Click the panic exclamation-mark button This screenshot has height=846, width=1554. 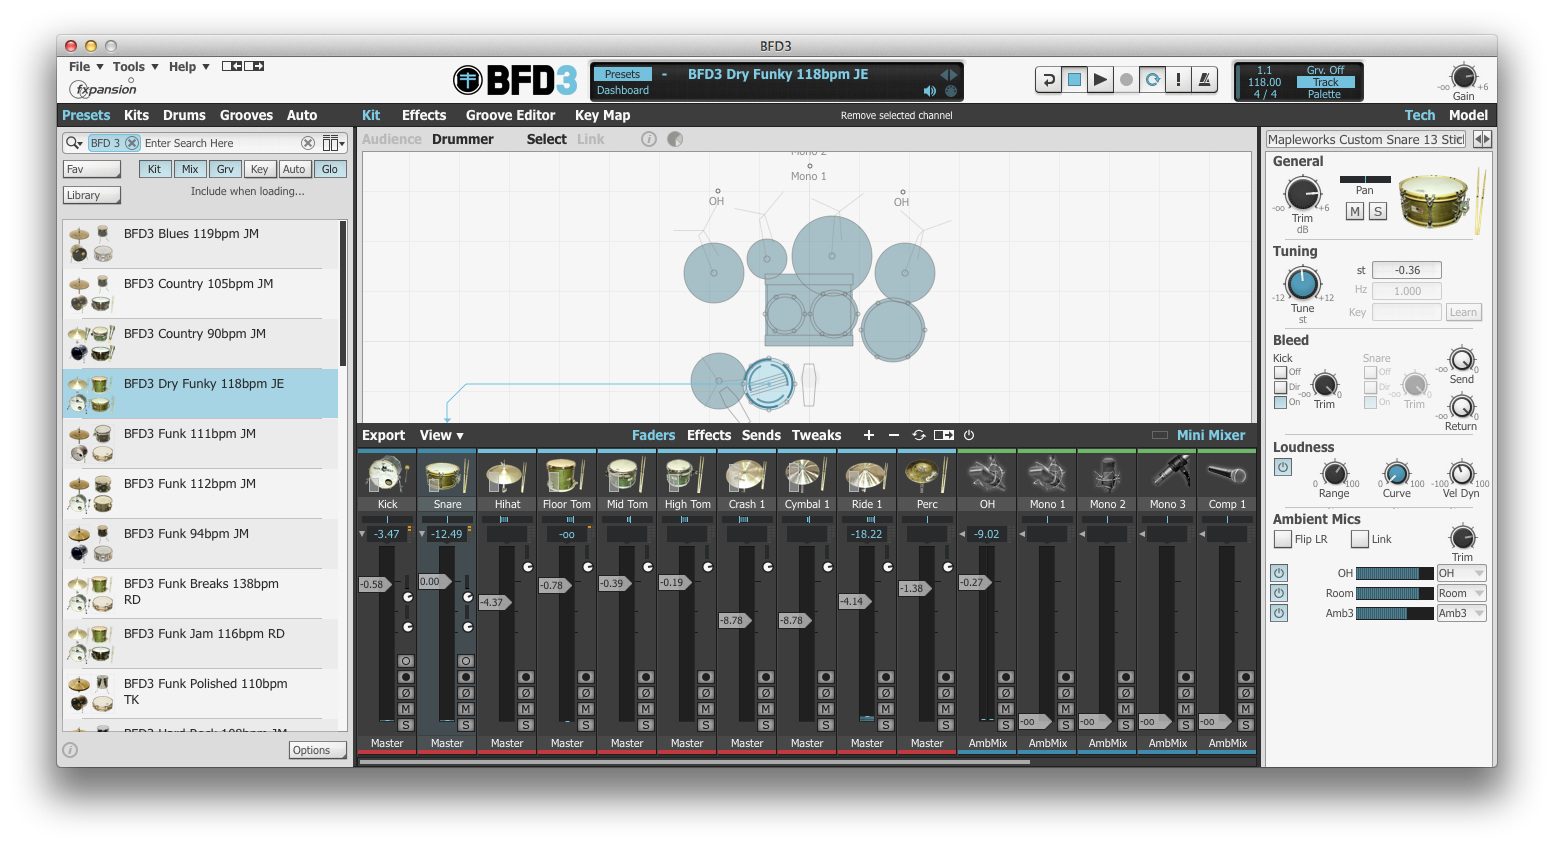point(1179,80)
